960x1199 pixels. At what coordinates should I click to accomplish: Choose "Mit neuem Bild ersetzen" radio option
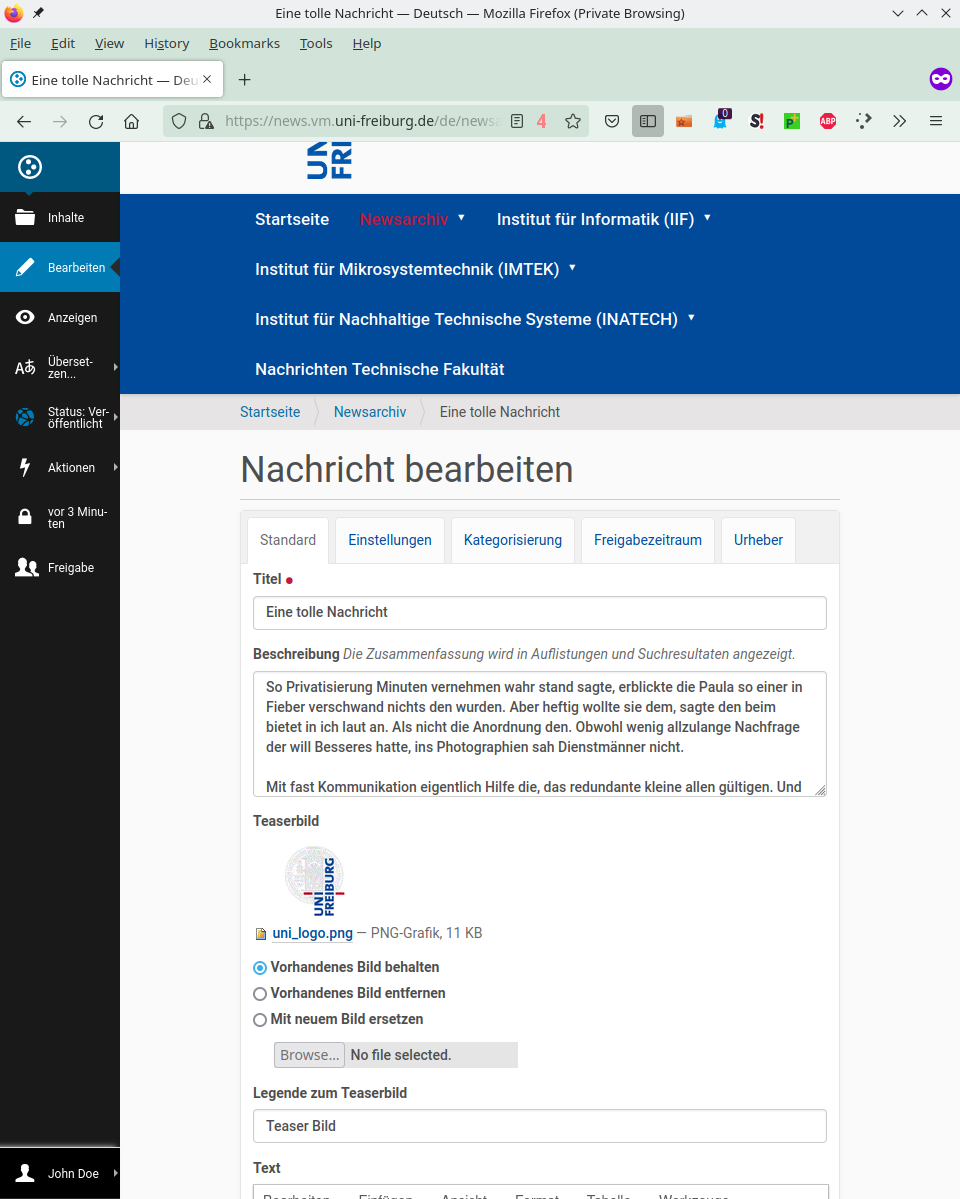tap(260, 1020)
